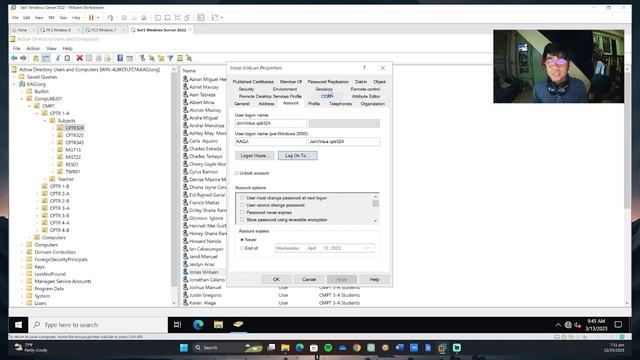This screenshot has height=360, width=640.
Task: Click the VMware pause button
Action: (x=91, y=18)
